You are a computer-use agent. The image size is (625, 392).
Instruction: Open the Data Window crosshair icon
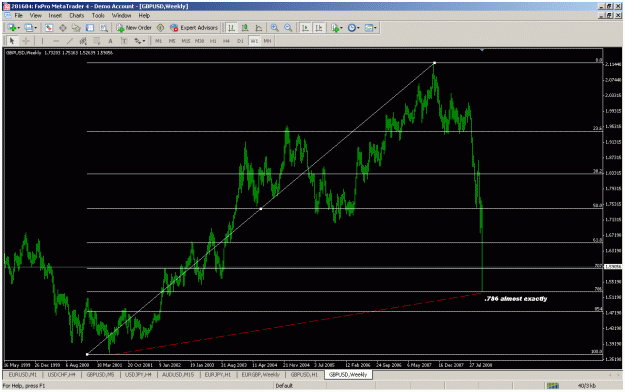tap(63, 28)
